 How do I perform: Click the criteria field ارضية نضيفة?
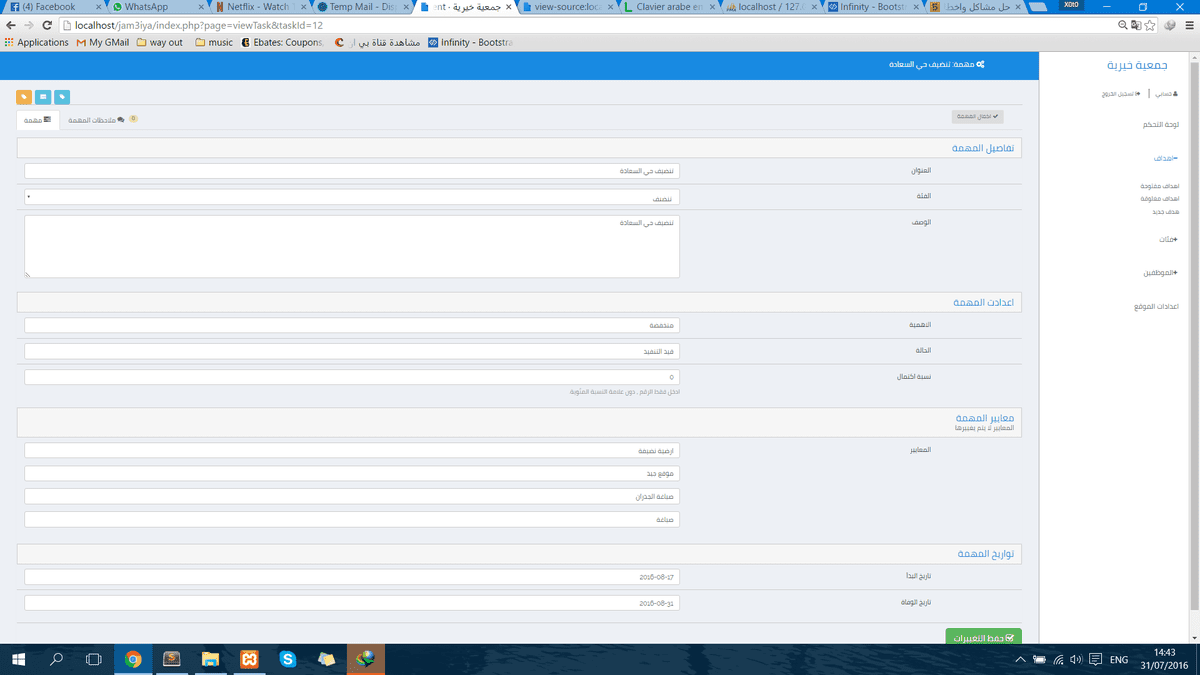[352, 451]
